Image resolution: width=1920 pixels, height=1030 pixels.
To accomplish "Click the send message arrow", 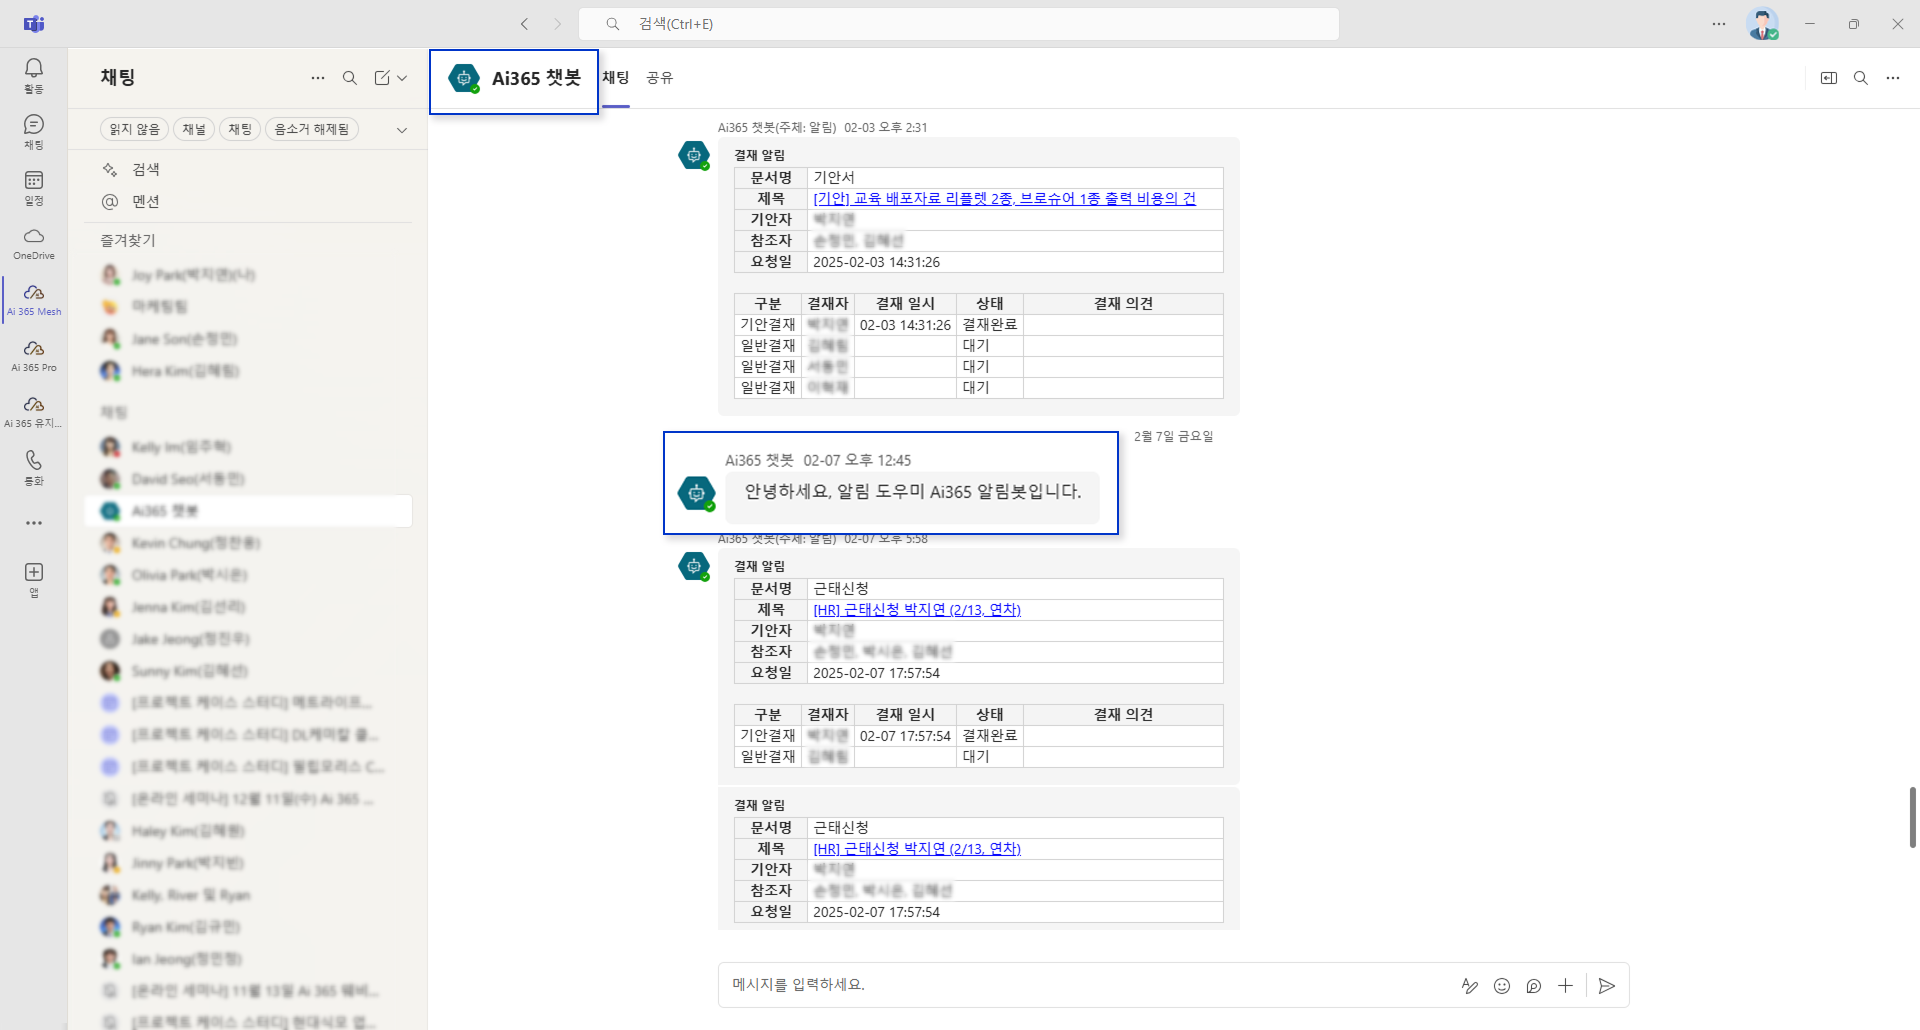I will click(1606, 986).
